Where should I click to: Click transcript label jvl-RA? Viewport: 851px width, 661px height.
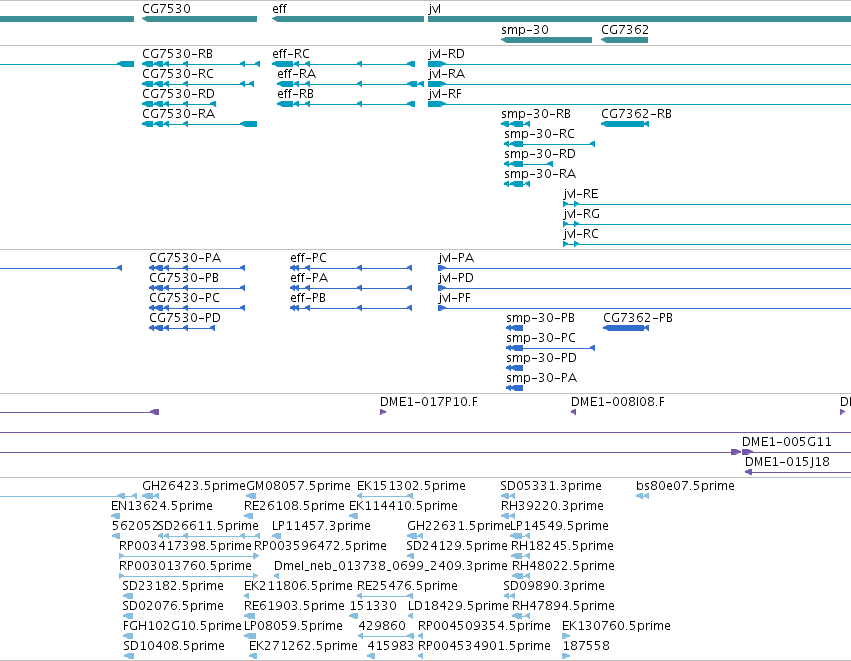[x=446, y=74]
